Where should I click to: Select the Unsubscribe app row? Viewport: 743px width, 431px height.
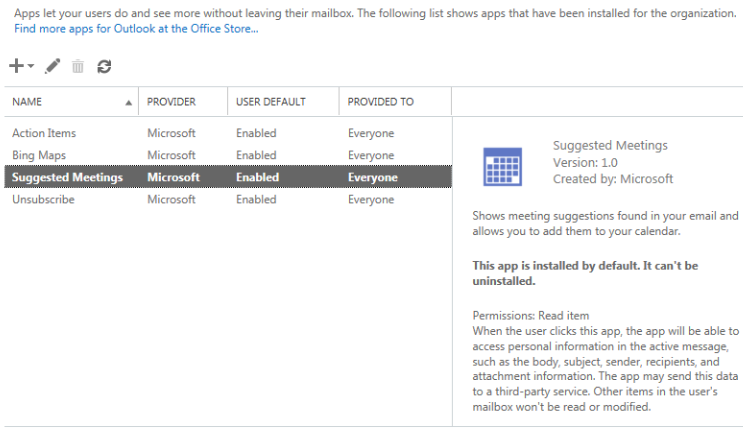[x=43, y=199]
